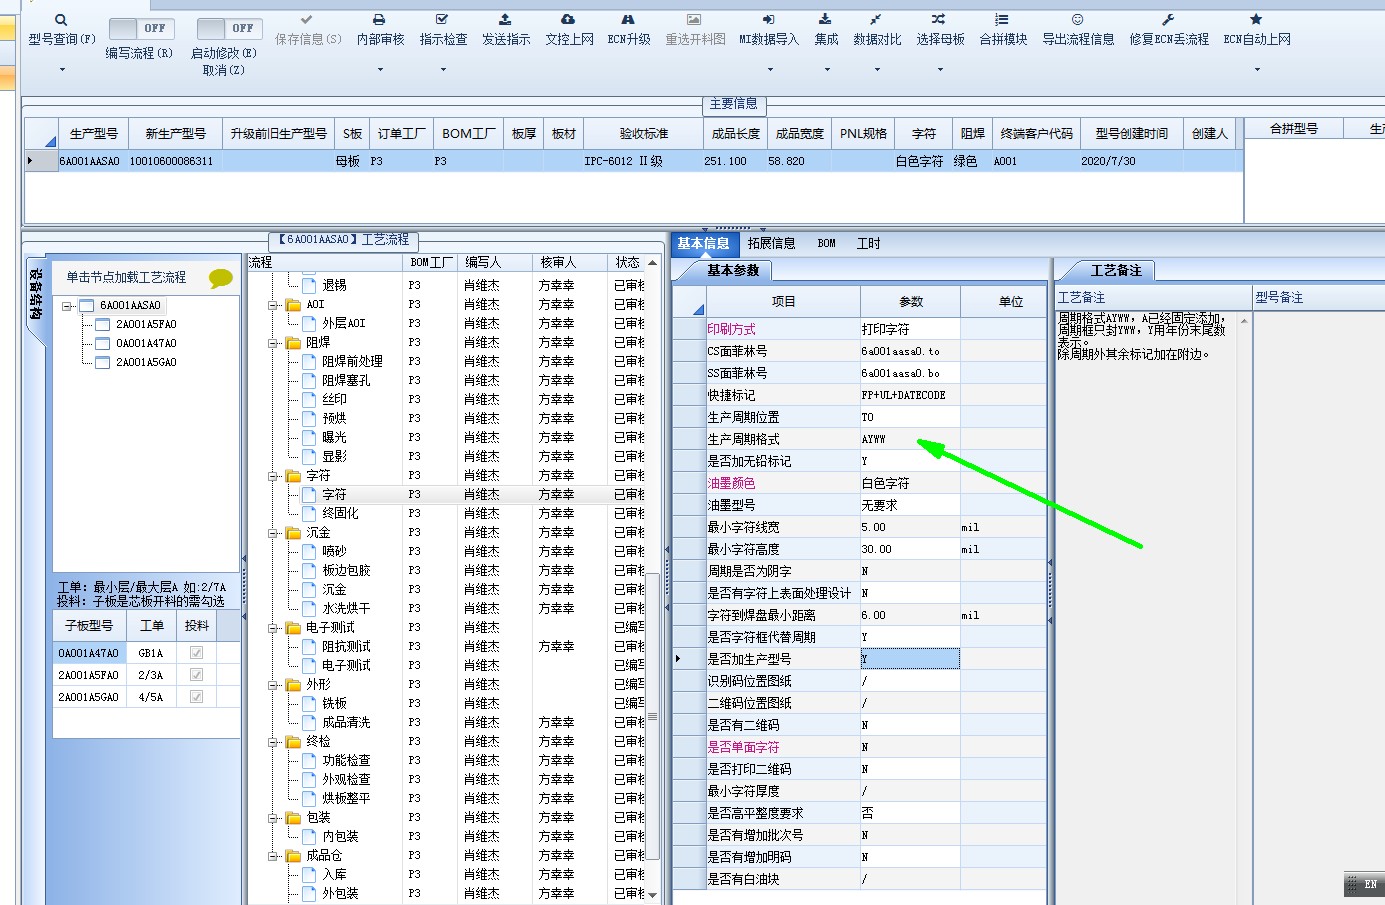Collapse the 6A001AASA0 root tree node
This screenshot has width=1385, height=905.
point(67,306)
